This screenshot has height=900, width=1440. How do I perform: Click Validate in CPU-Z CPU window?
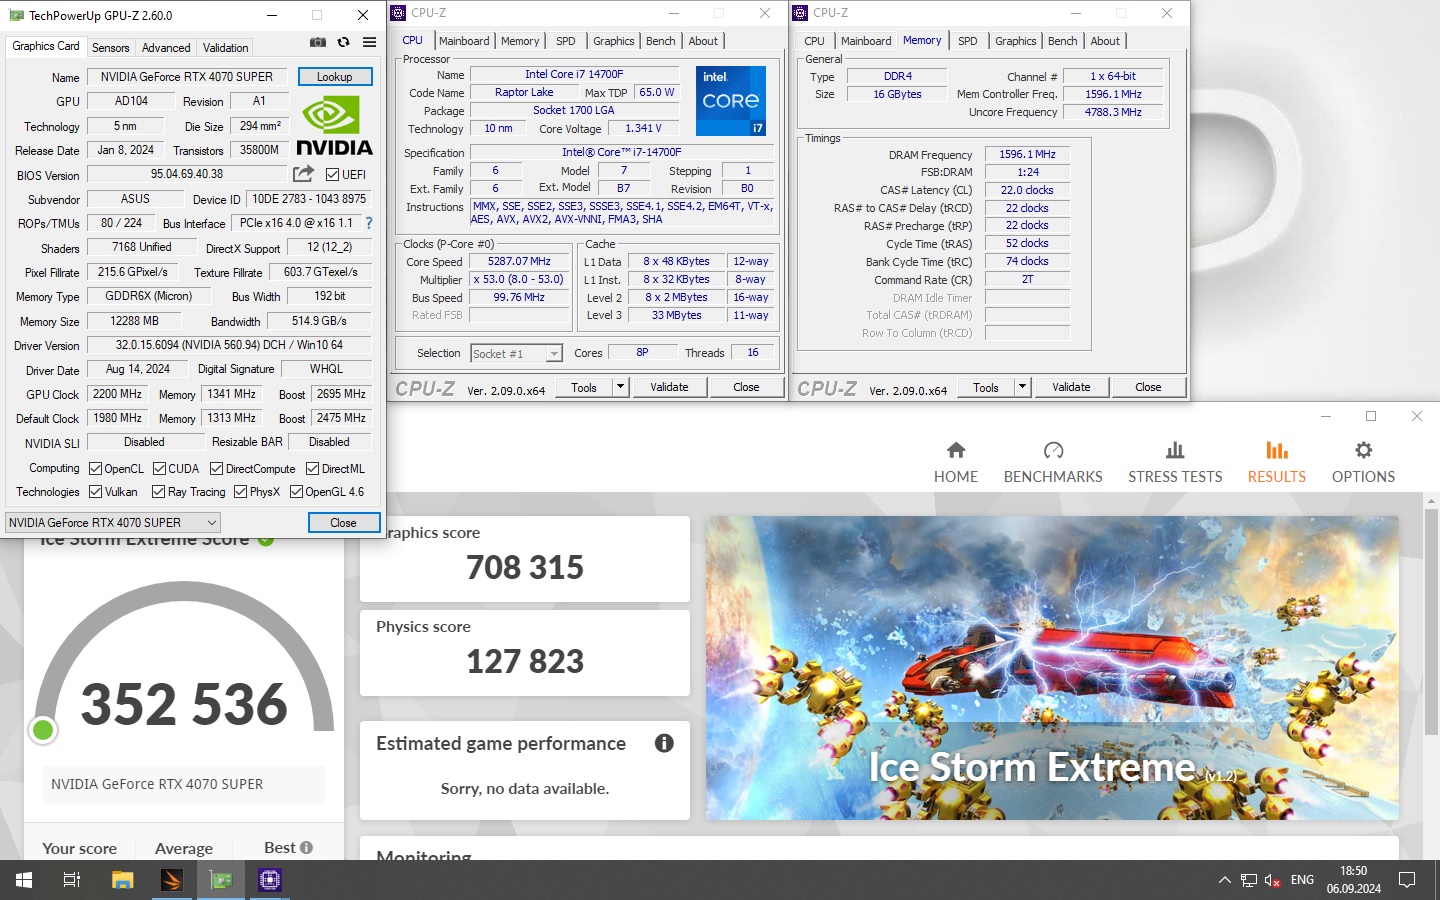coord(669,387)
